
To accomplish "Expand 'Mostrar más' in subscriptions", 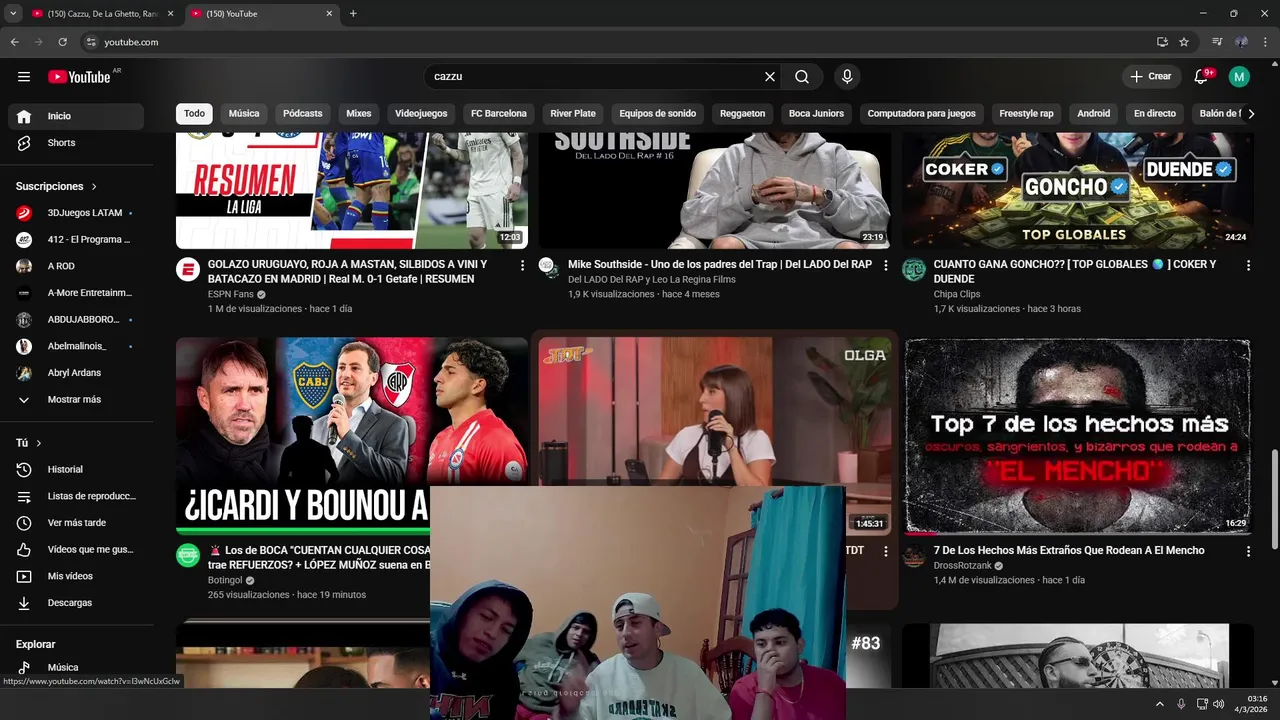I will [74, 399].
